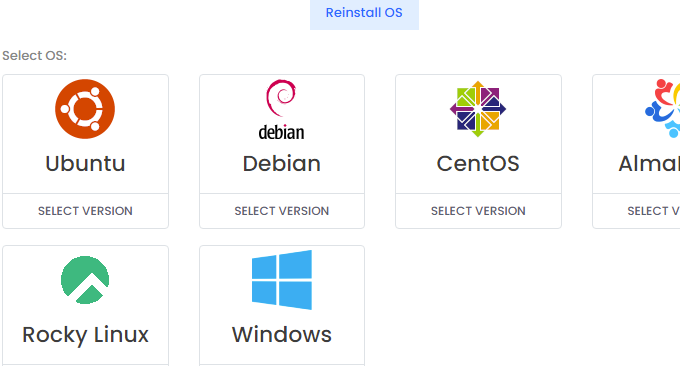This screenshot has width=680, height=366.
Task: Select the Windows name label
Action: (x=282, y=334)
